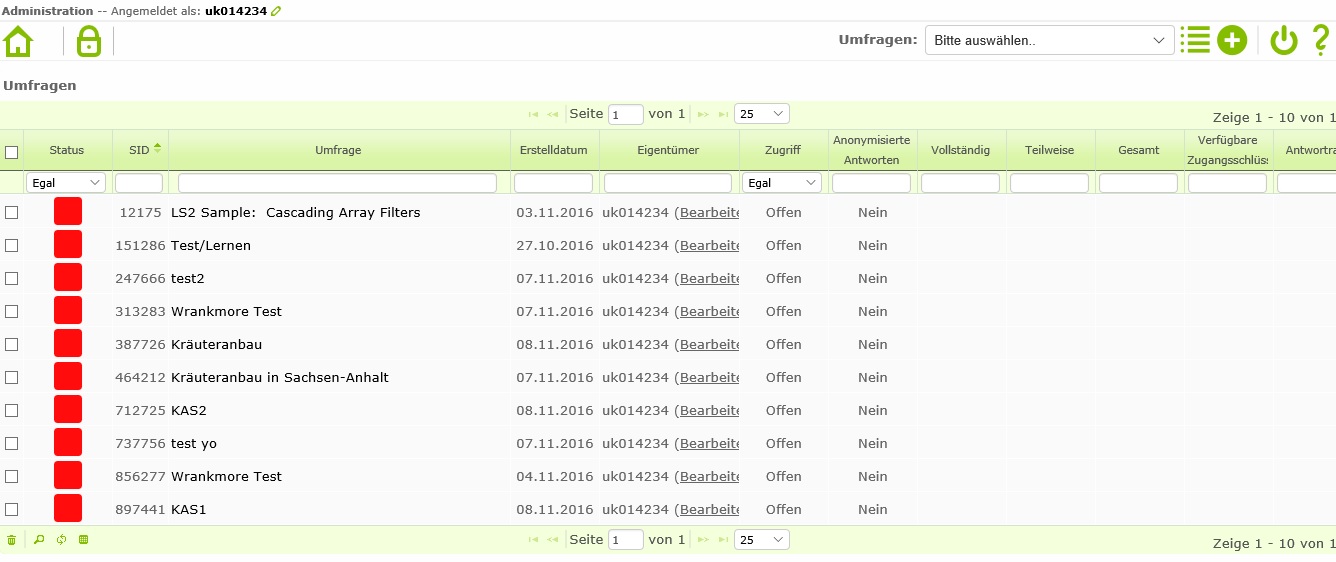Edit user profile pencil next to uk014234
Viewport: 1336px width, 562px height.
(277, 11)
